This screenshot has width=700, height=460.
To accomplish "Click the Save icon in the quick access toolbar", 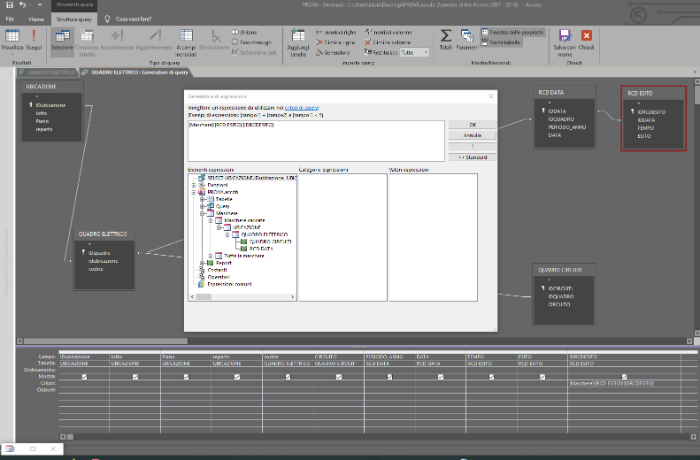I will coord(9,5).
